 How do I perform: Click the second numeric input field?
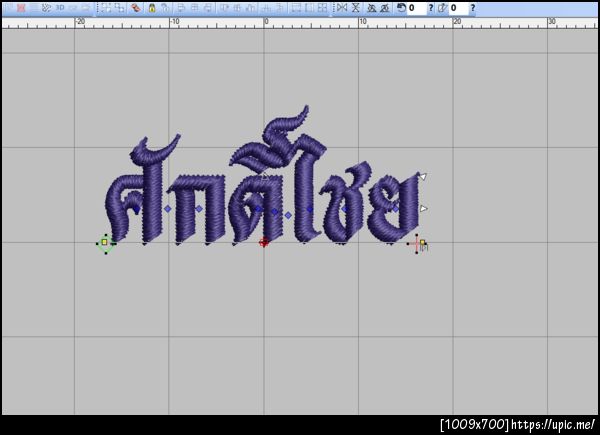(458, 8)
